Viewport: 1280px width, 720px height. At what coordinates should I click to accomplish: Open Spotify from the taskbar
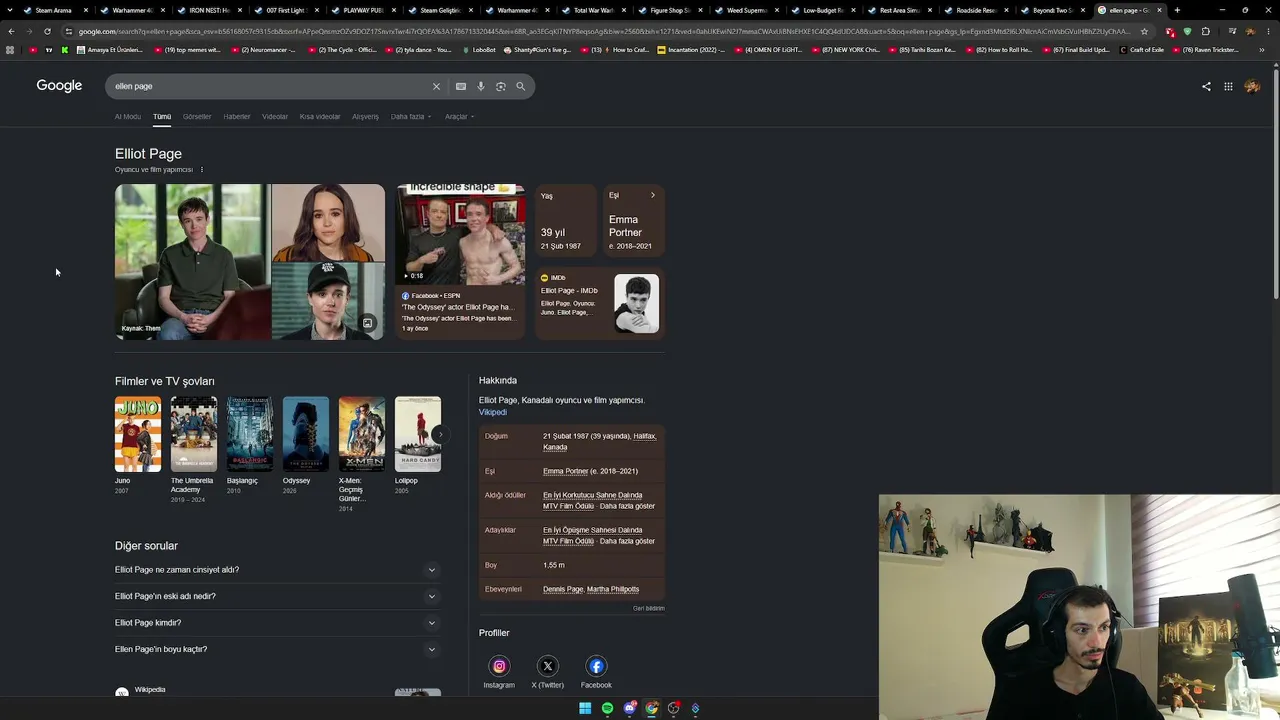click(607, 708)
